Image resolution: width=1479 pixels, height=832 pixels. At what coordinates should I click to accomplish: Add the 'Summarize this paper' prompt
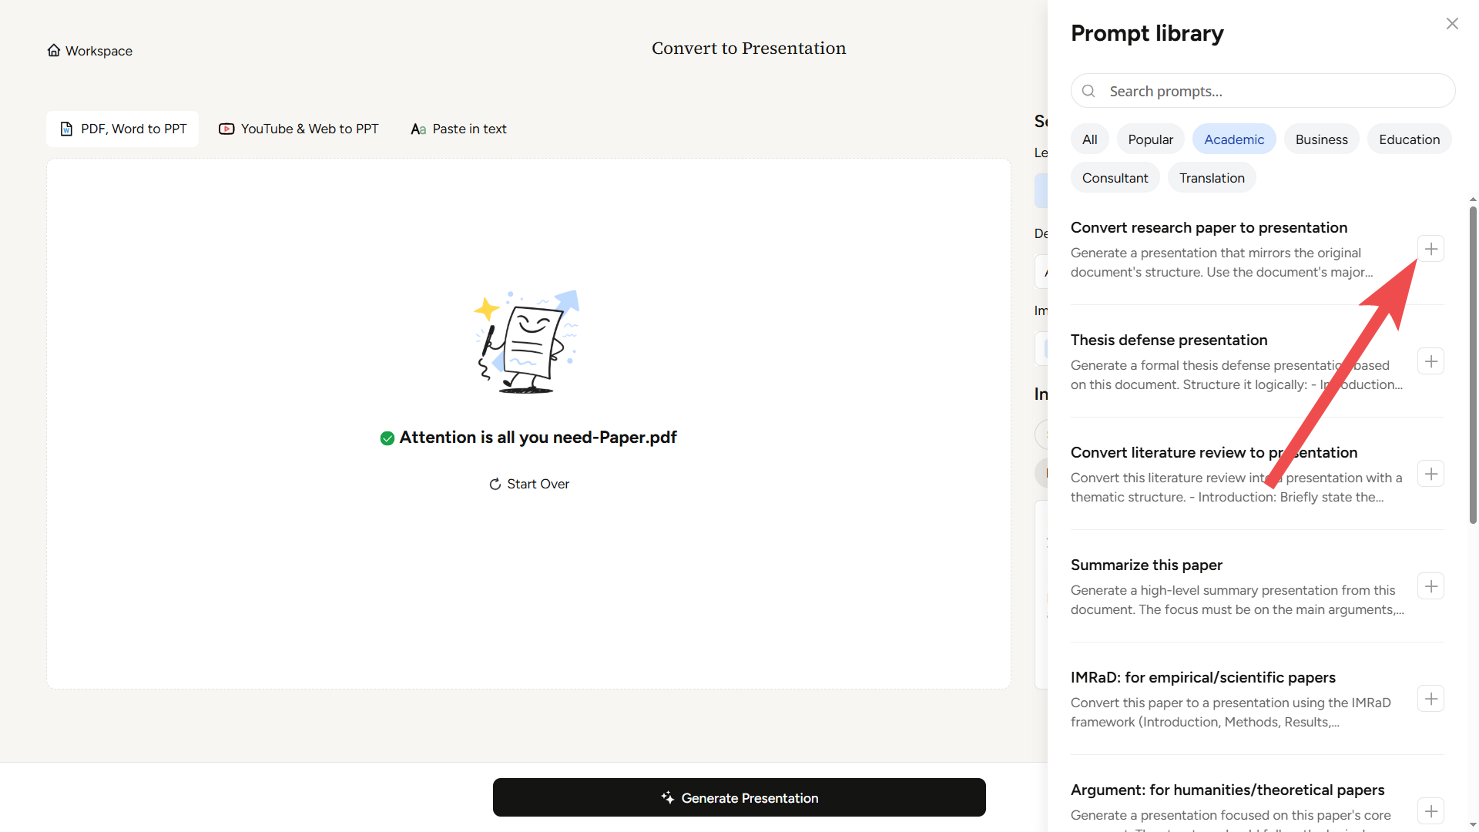coord(1431,586)
